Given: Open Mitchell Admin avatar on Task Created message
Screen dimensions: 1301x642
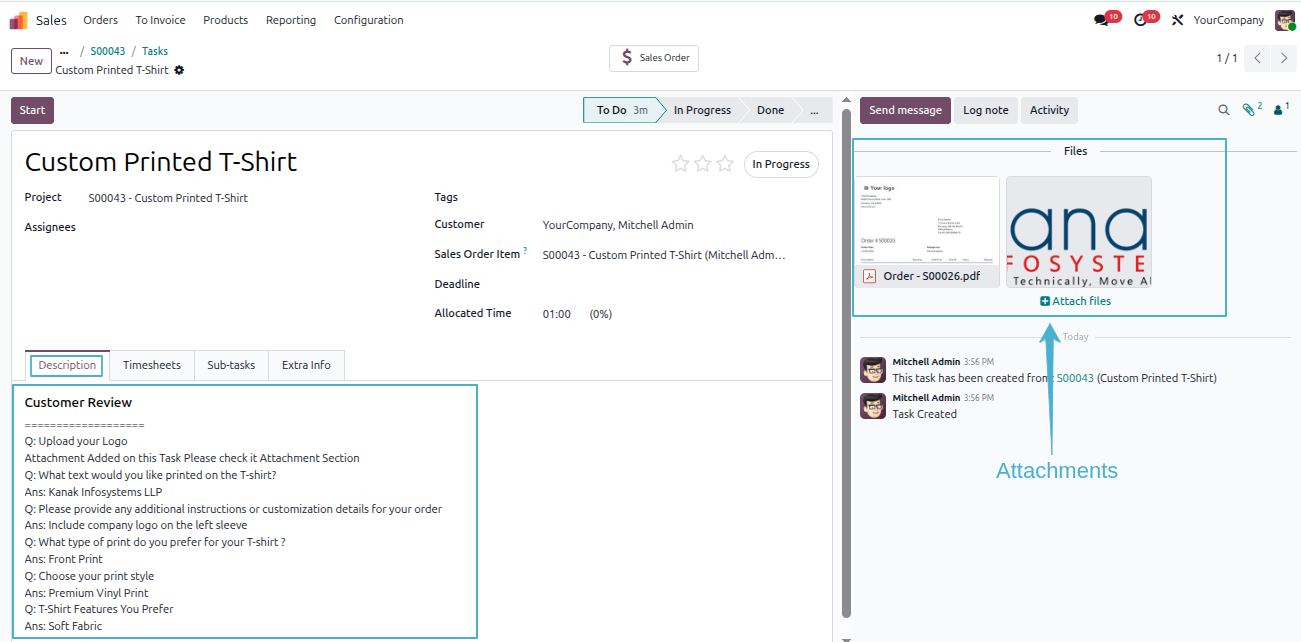Looking at the screenshot, I should coord(873,406).
